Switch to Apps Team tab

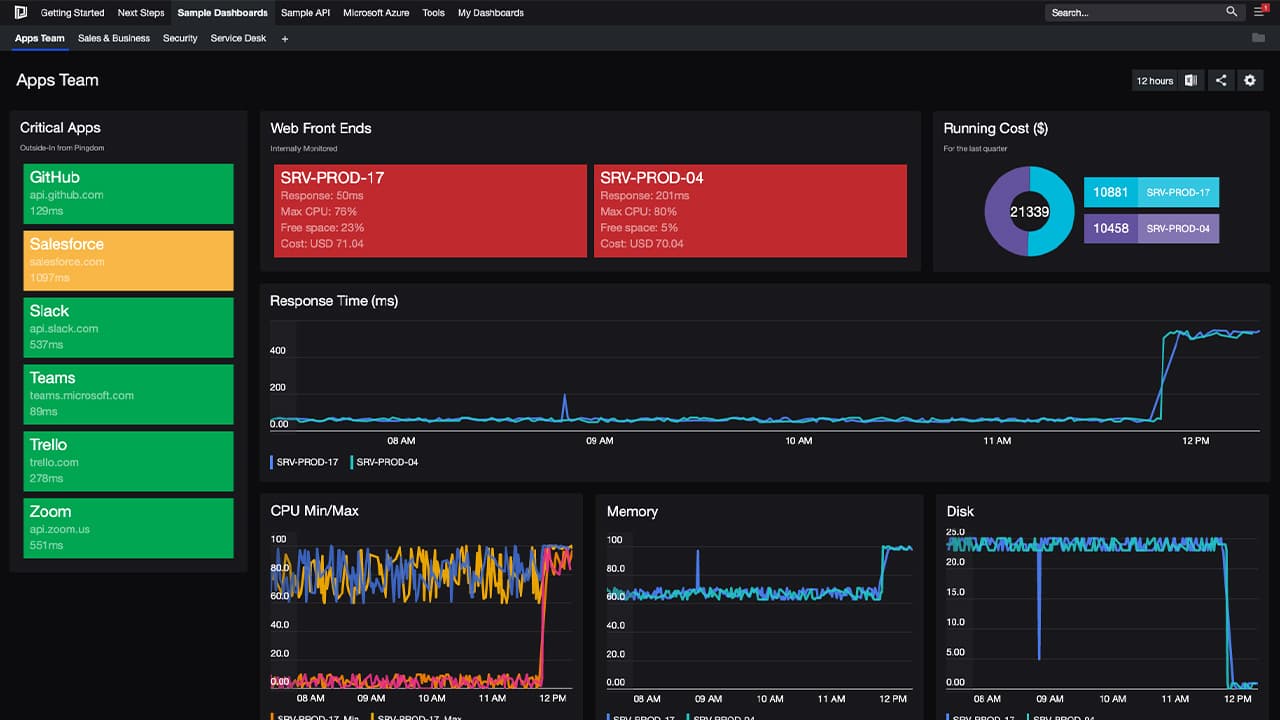pos(40,38)
